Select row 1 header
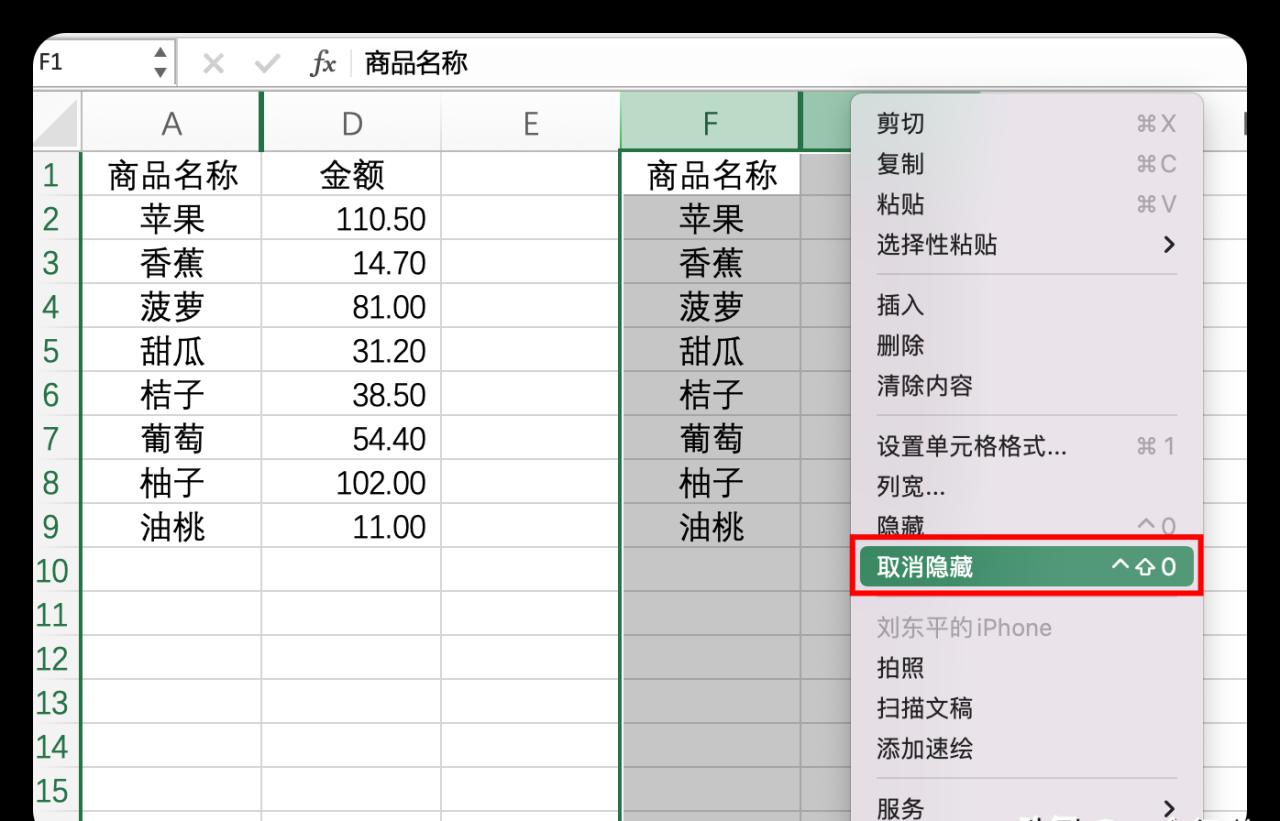 tap(58, 175)
